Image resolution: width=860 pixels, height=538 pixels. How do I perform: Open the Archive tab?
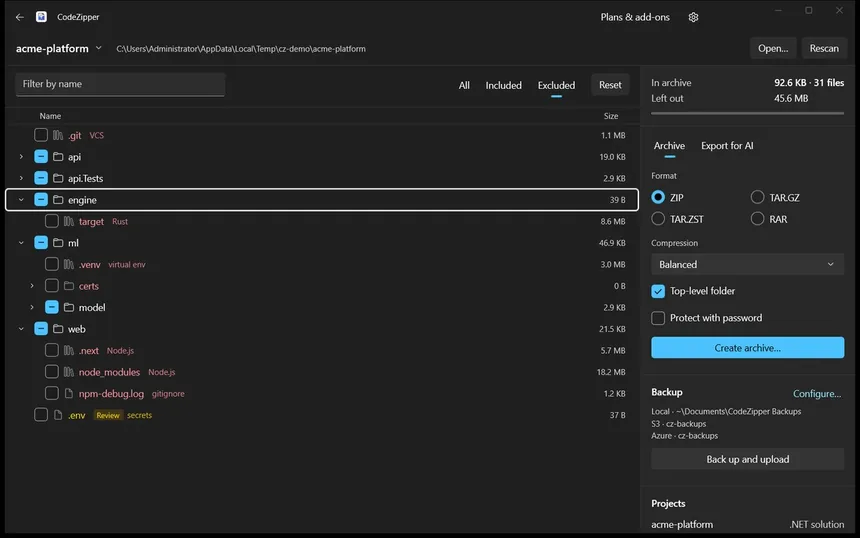669,146
